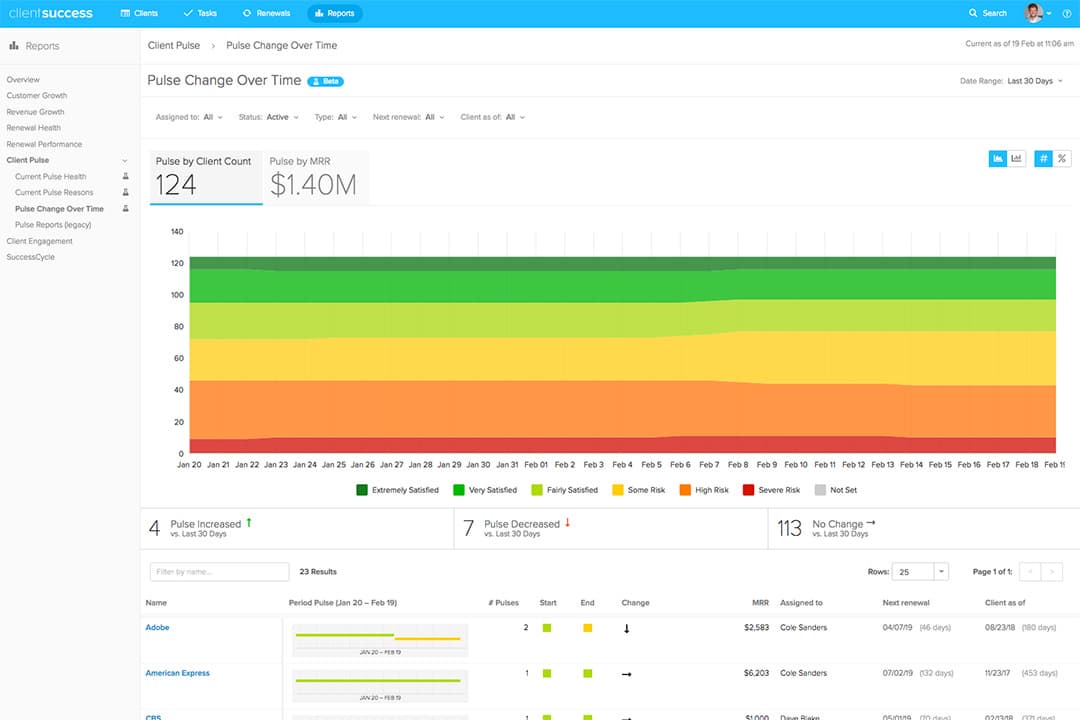The width and height of the screenshot is (1080, 720).
Task: Open the Renewals tab in top navigation
Action: (267, 13)
